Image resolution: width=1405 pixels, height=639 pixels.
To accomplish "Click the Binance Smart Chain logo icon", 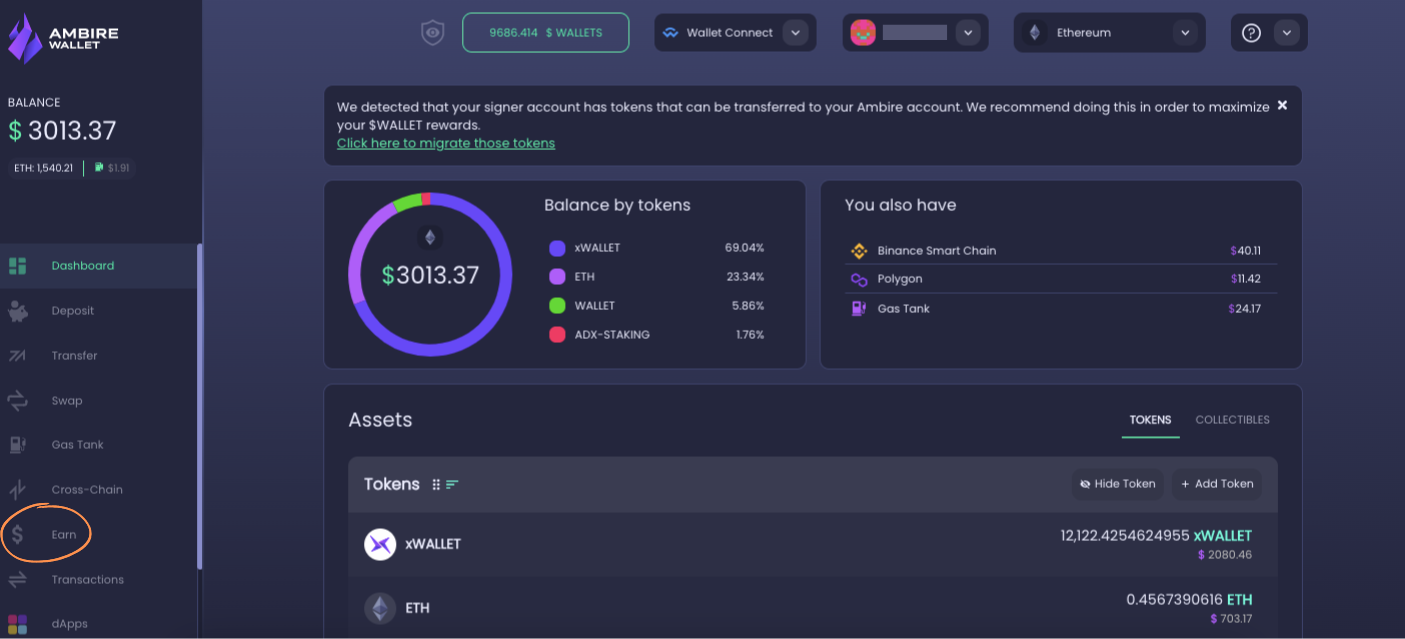I will coord(858,251).
